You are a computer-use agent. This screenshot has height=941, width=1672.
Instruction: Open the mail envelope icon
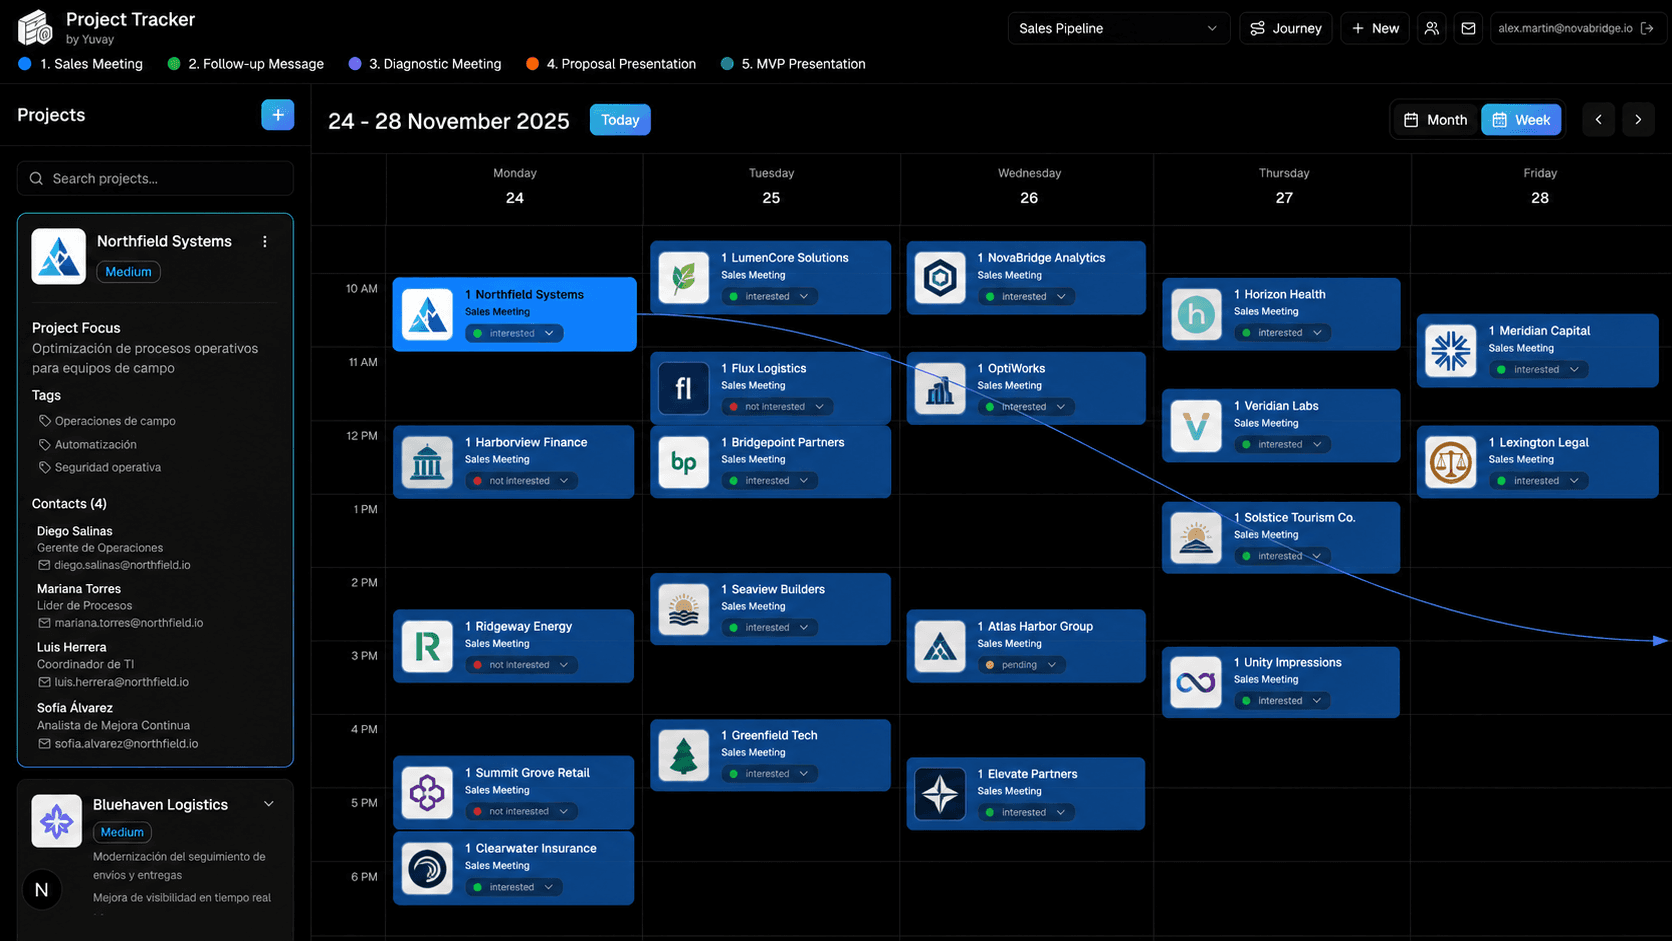pos(1468,28)
